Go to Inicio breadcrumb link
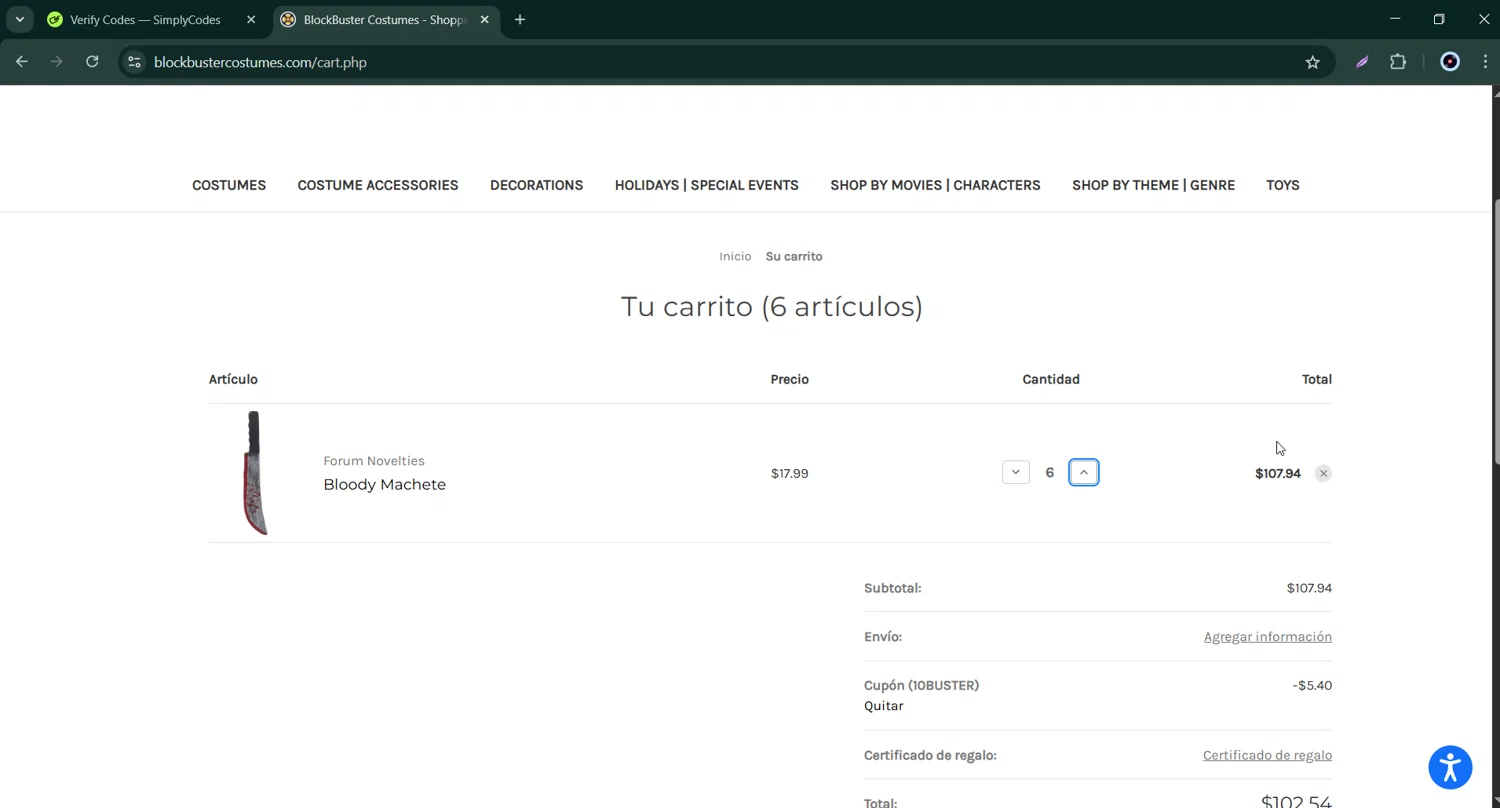 coord(735,256)
